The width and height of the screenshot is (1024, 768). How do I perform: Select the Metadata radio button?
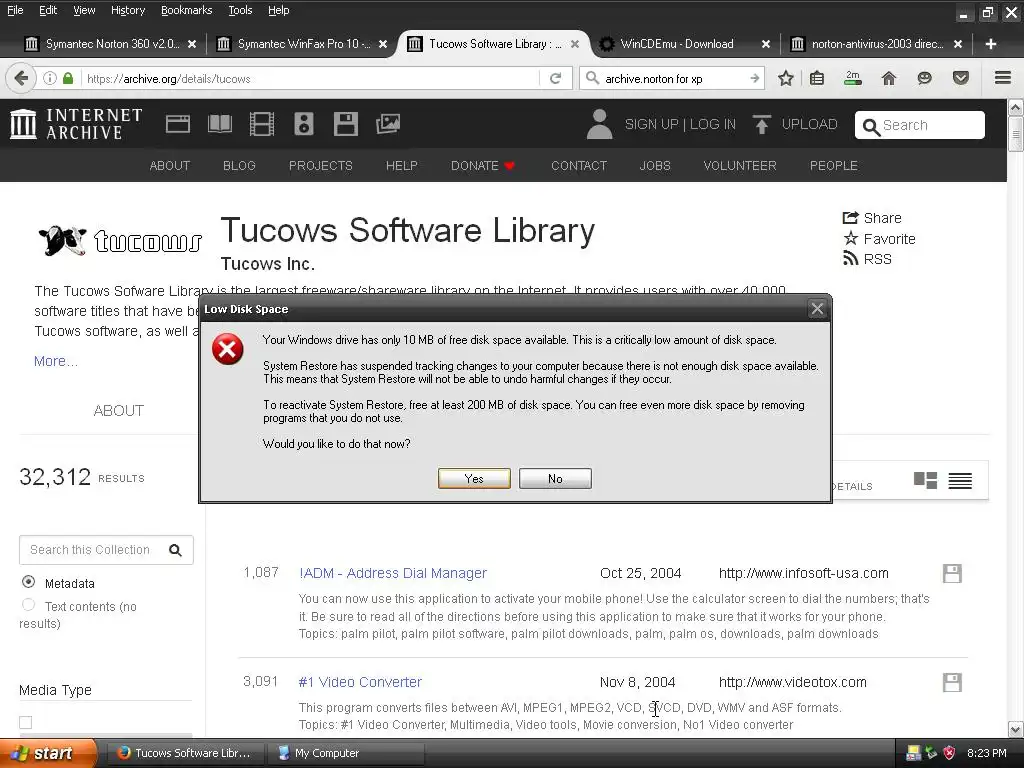click(x=28, y=581)
